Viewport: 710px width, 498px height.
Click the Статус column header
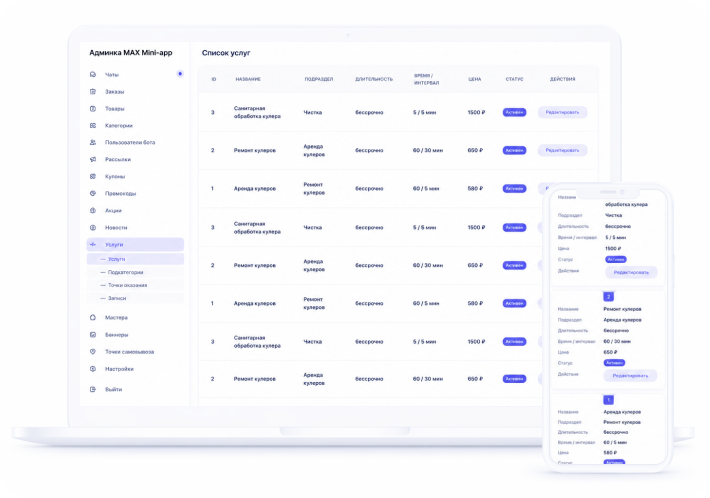tap(514, 79)
